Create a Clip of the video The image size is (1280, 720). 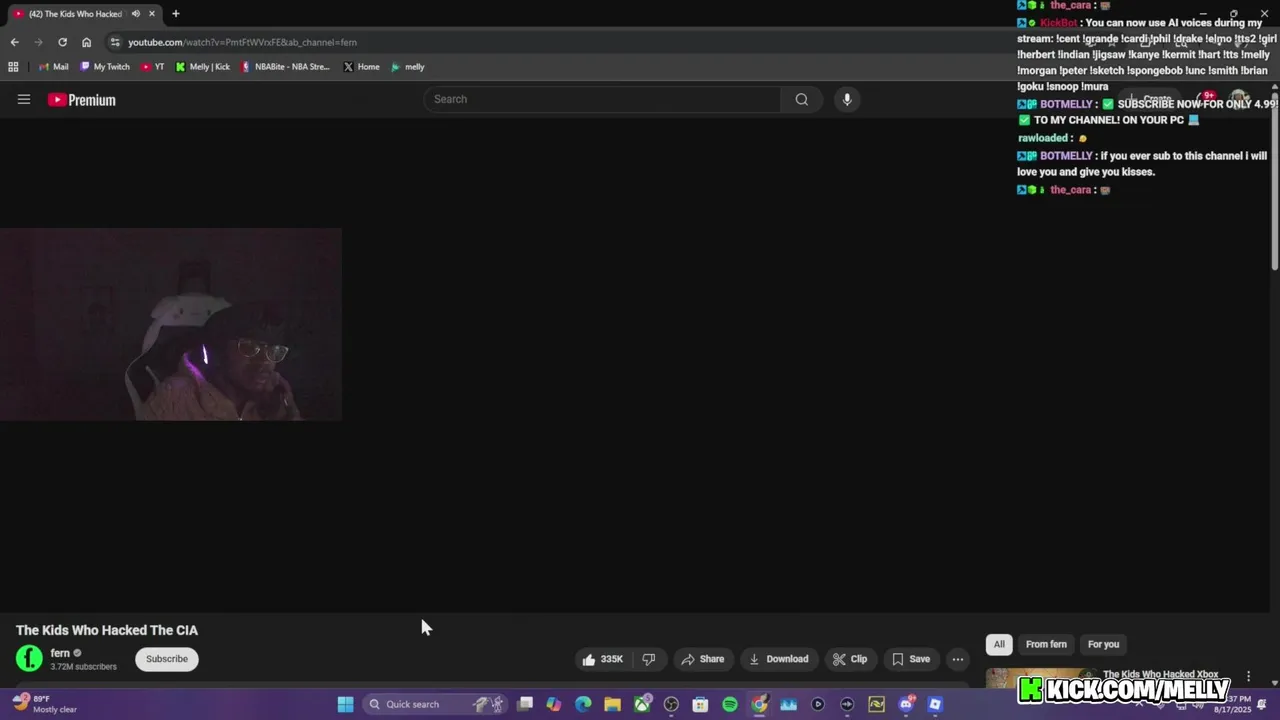point(849,659)
